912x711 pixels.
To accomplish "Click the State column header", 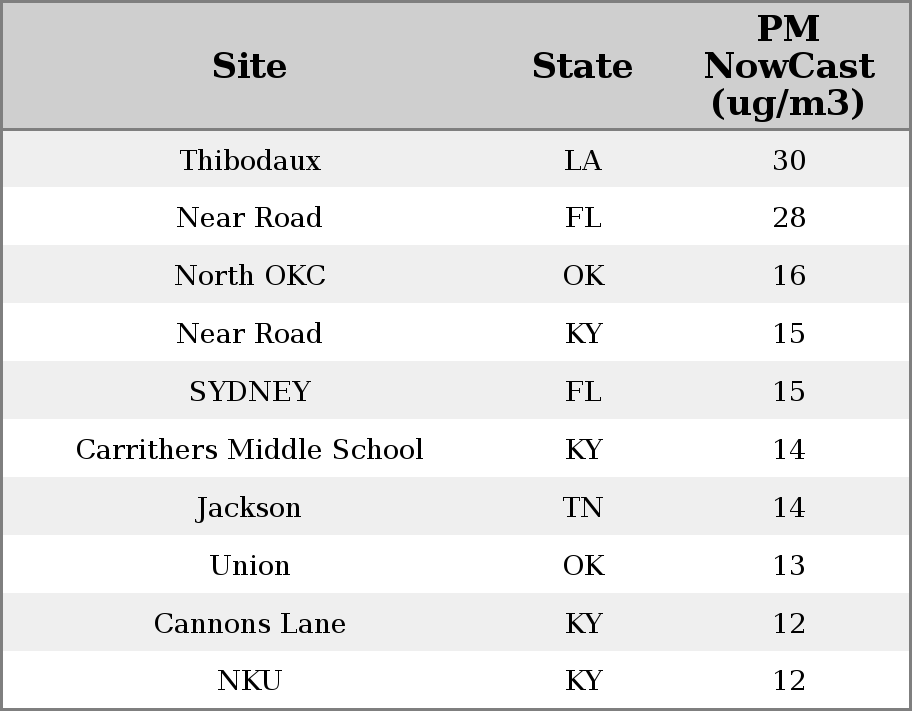I will coord(582,67).
